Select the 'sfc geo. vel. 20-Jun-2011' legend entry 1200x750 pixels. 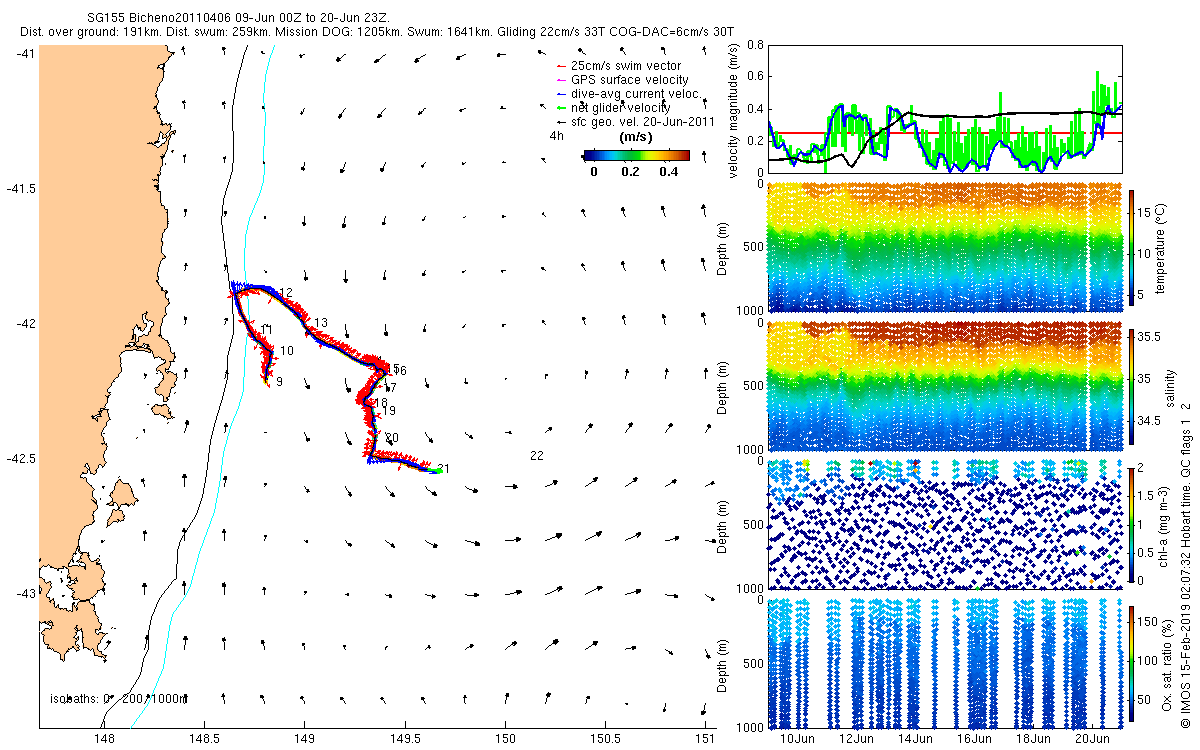click(634, 122)
